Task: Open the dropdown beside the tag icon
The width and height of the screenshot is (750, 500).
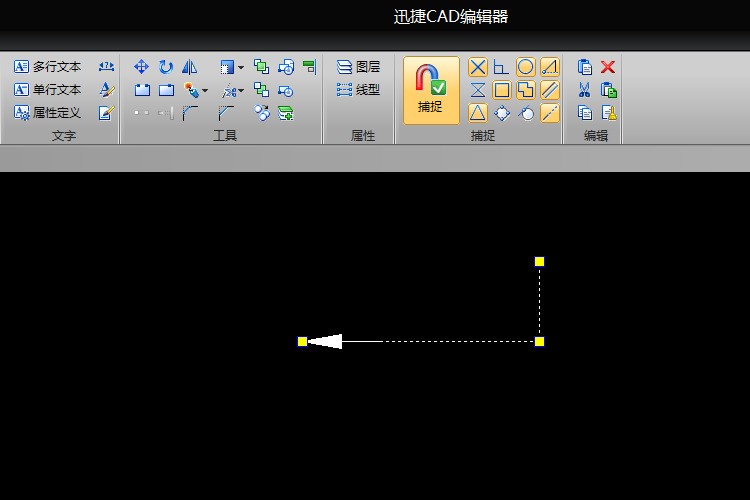Action: tap(205, 90)
